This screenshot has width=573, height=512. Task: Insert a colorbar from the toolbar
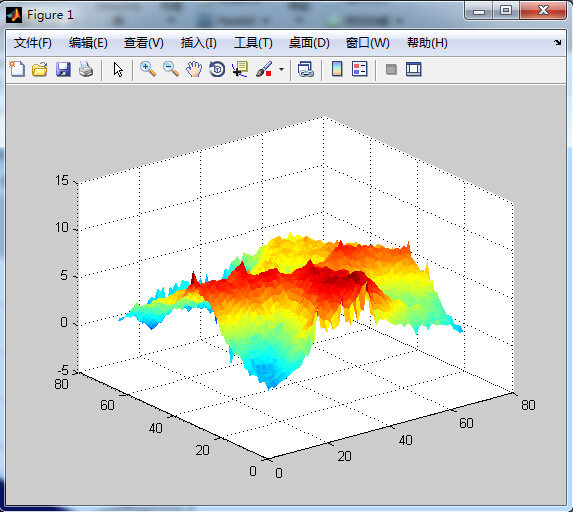coord(337,69)
